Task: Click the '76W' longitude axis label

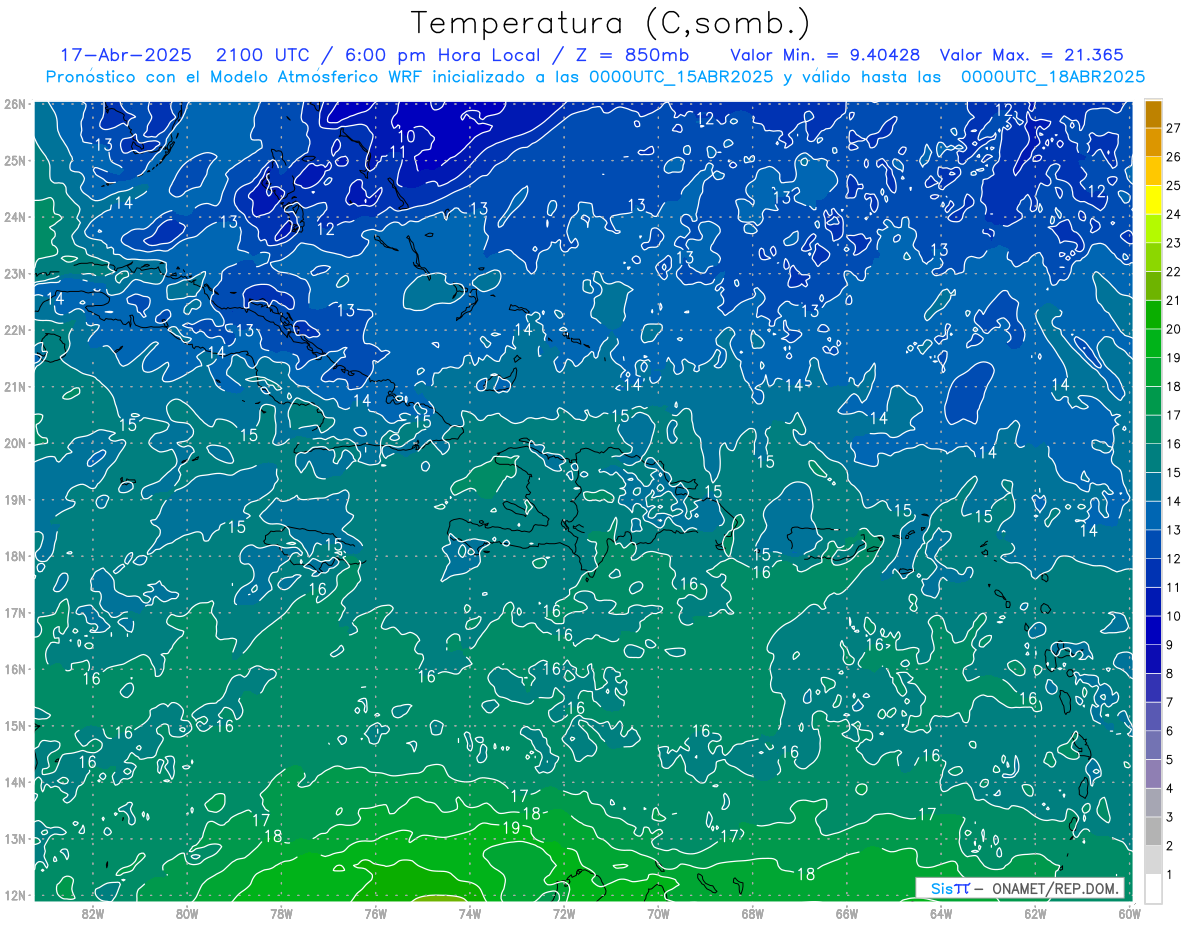Action: 375,912
